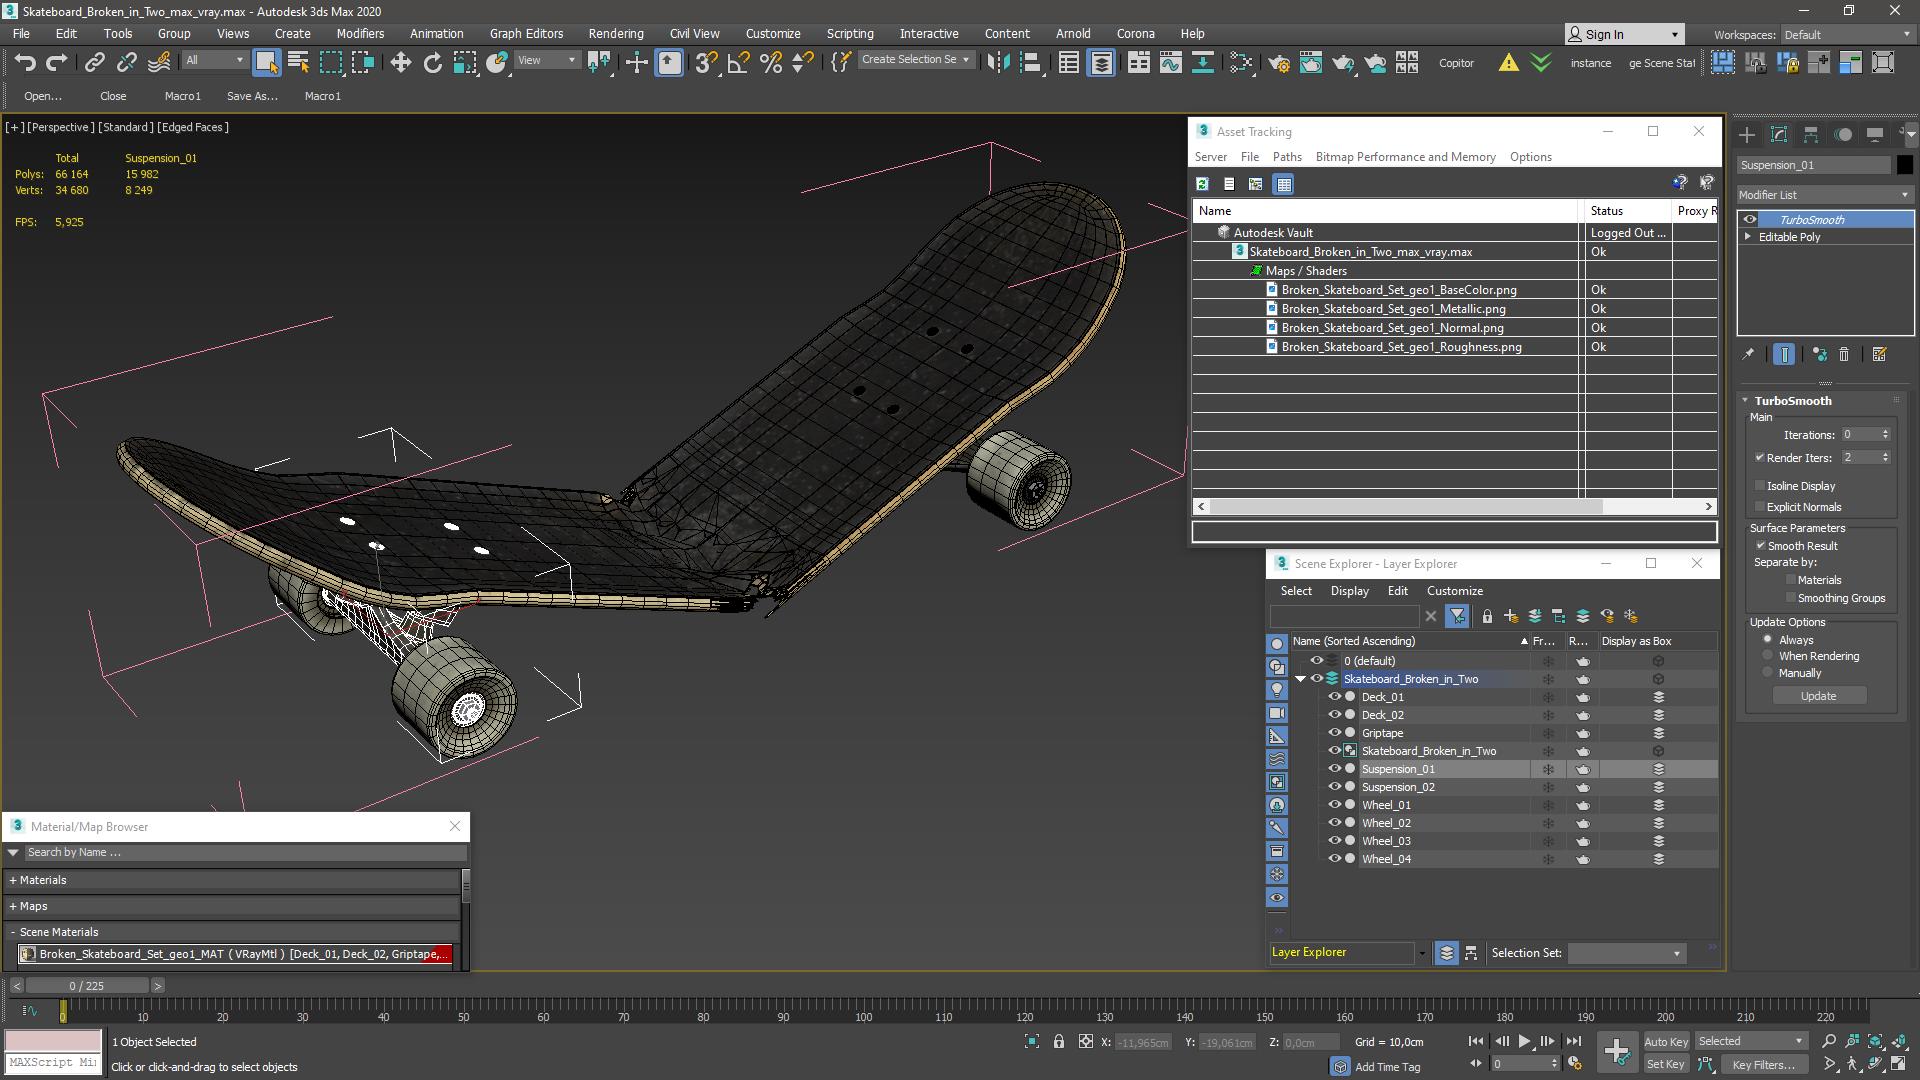Click the Key Filters... button
The width and height of the screenshot is (1920, 1080).
[x=1763, y=1064]
